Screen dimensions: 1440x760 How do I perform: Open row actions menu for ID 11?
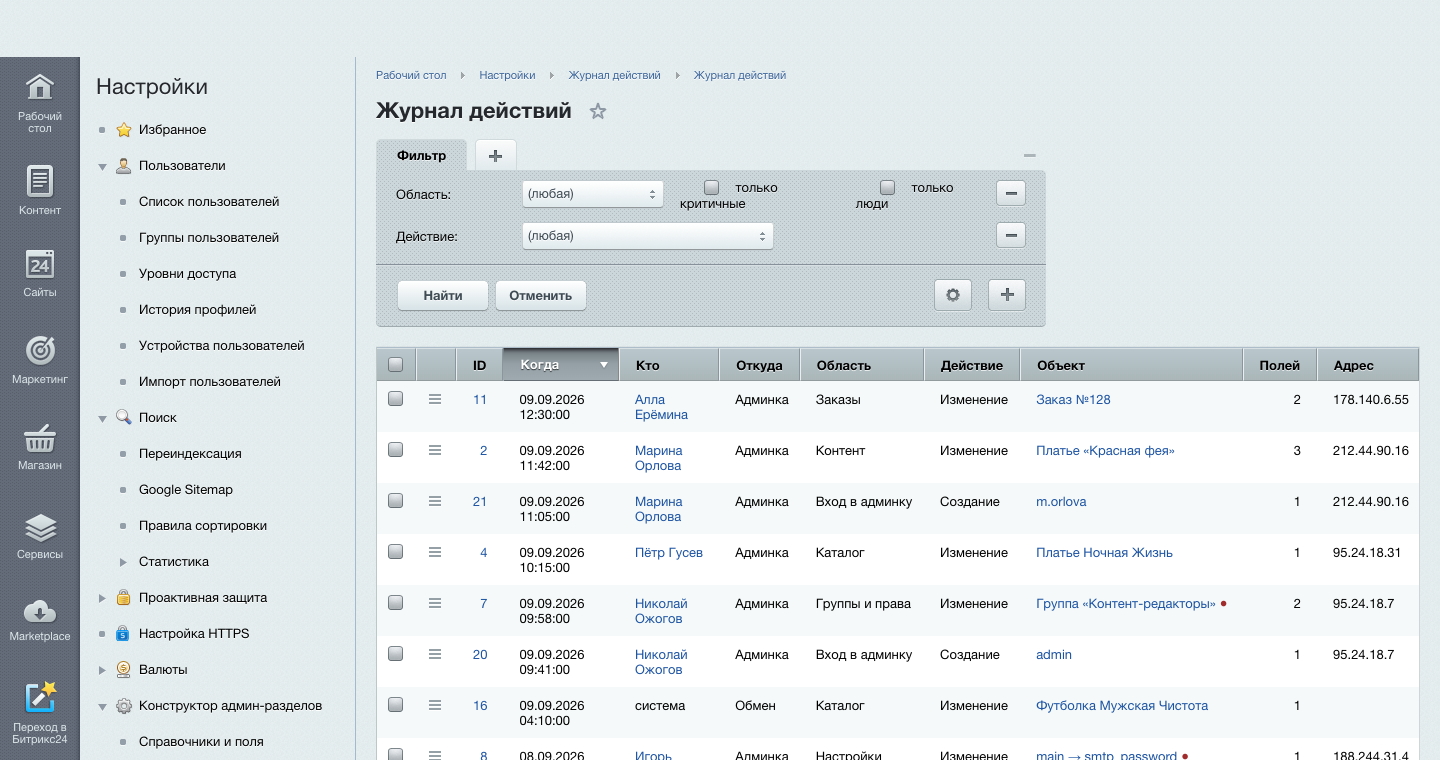[x=435, y=399]
